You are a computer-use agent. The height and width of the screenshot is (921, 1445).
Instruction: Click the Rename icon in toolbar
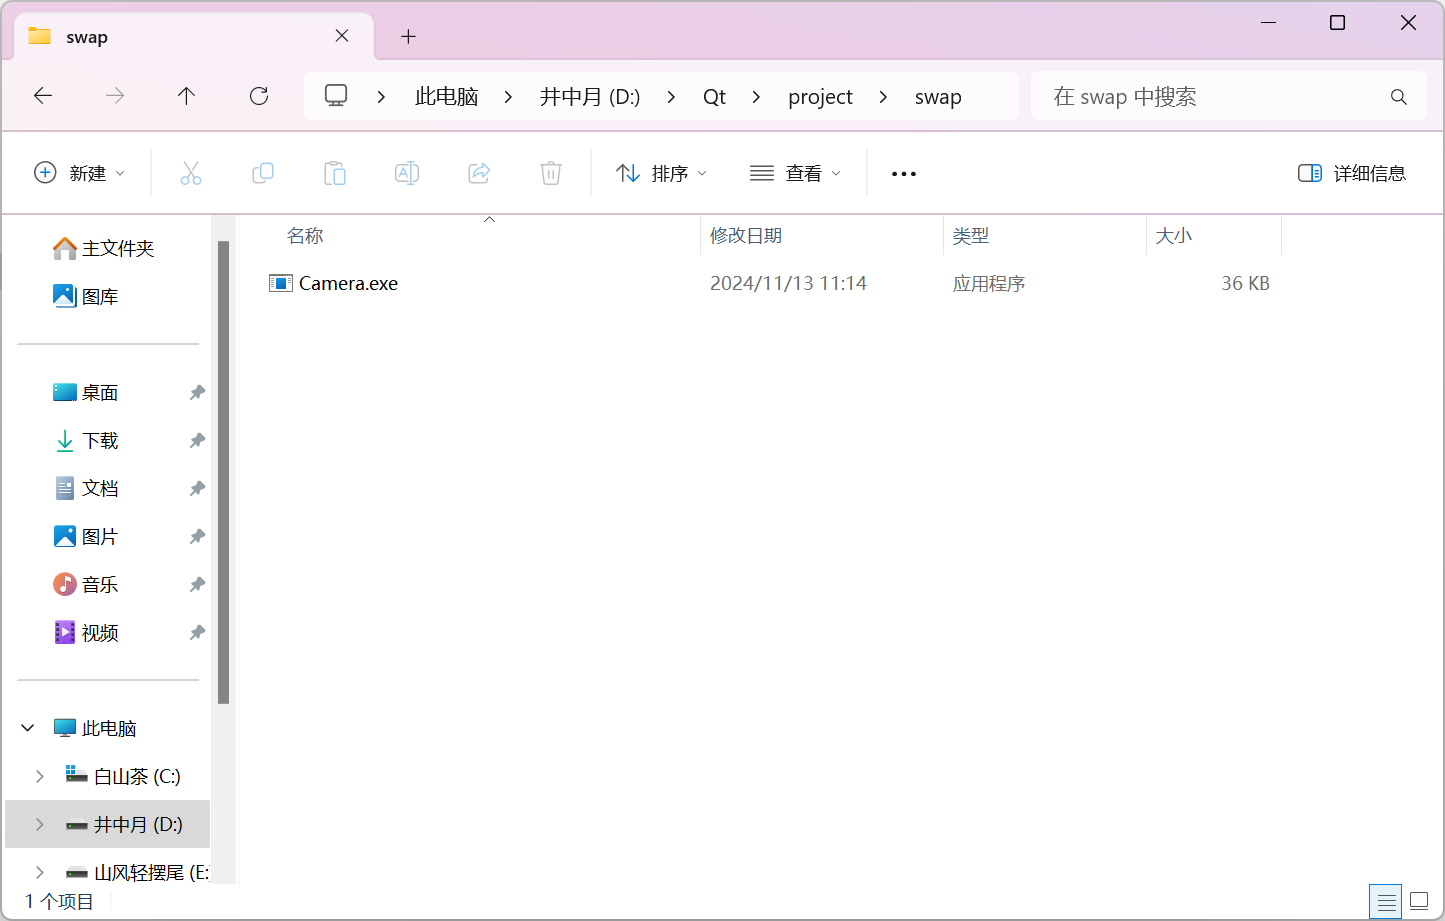407,173
